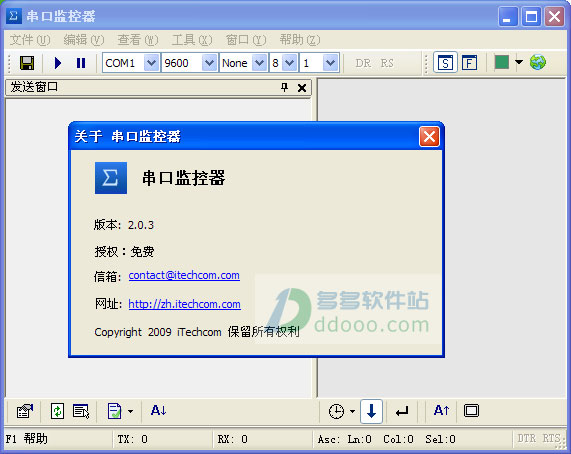The width and height of the screenshot is (571, 454).
Task: Open the data bits 8 dropdown
Action: tap(290, 63)
